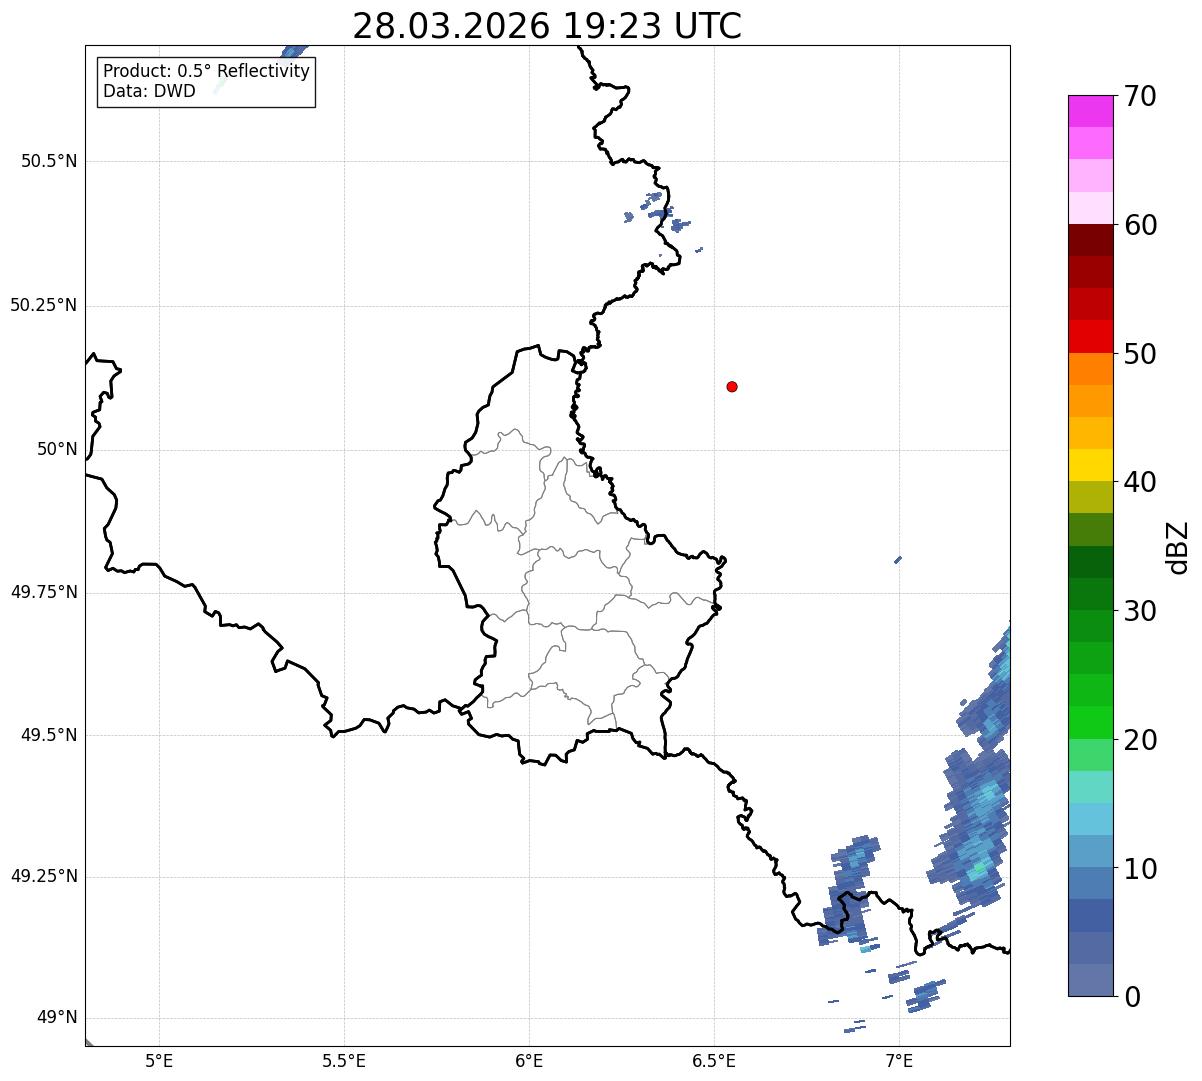This screenshot has width=1202, height=1081.
Task: Select the yellow colorbar swatch above 40
Action: pos(1090,465)
